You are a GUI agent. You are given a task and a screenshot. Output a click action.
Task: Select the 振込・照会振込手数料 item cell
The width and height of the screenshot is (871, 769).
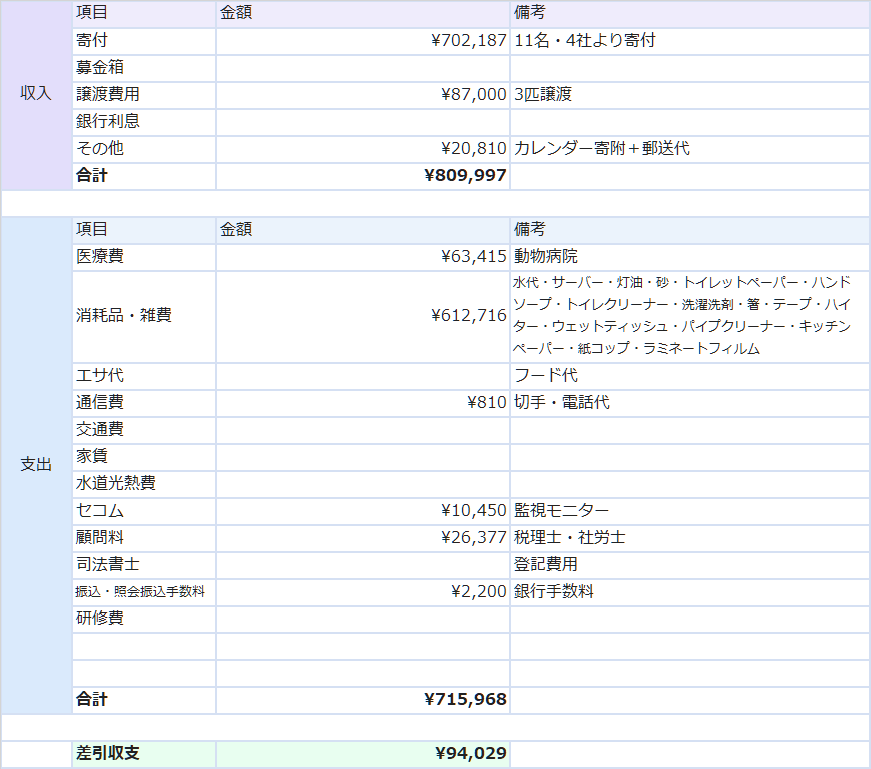point(144,592)
